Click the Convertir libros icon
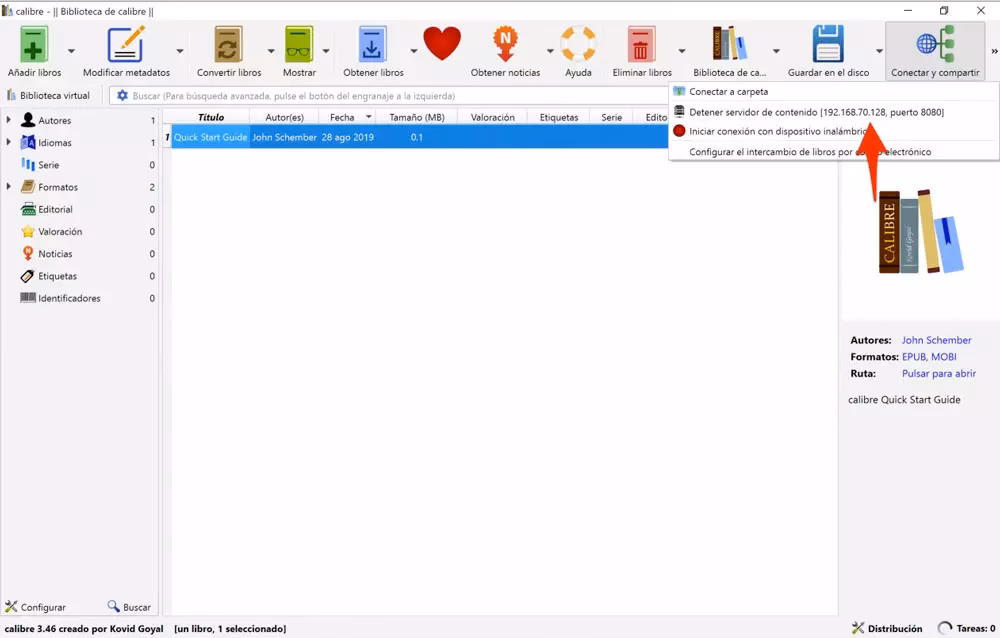Screen dimensions: 1000x638 [229, 46]
